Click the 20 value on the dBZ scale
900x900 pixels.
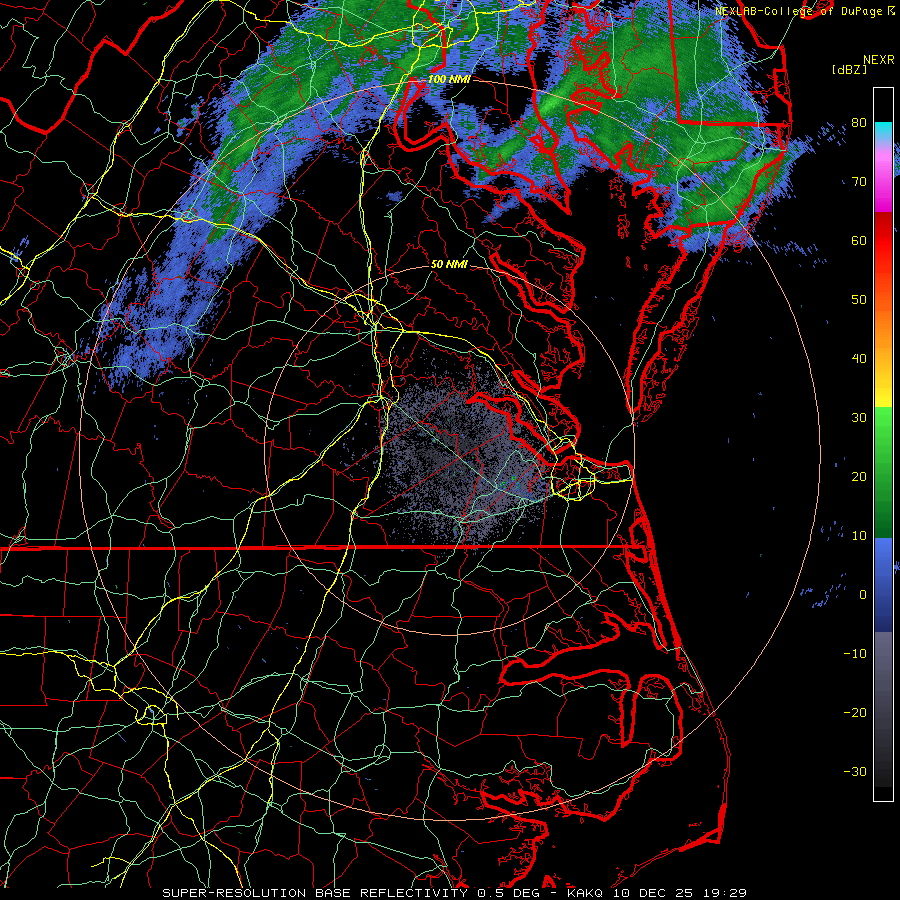[x=859, y=477]
